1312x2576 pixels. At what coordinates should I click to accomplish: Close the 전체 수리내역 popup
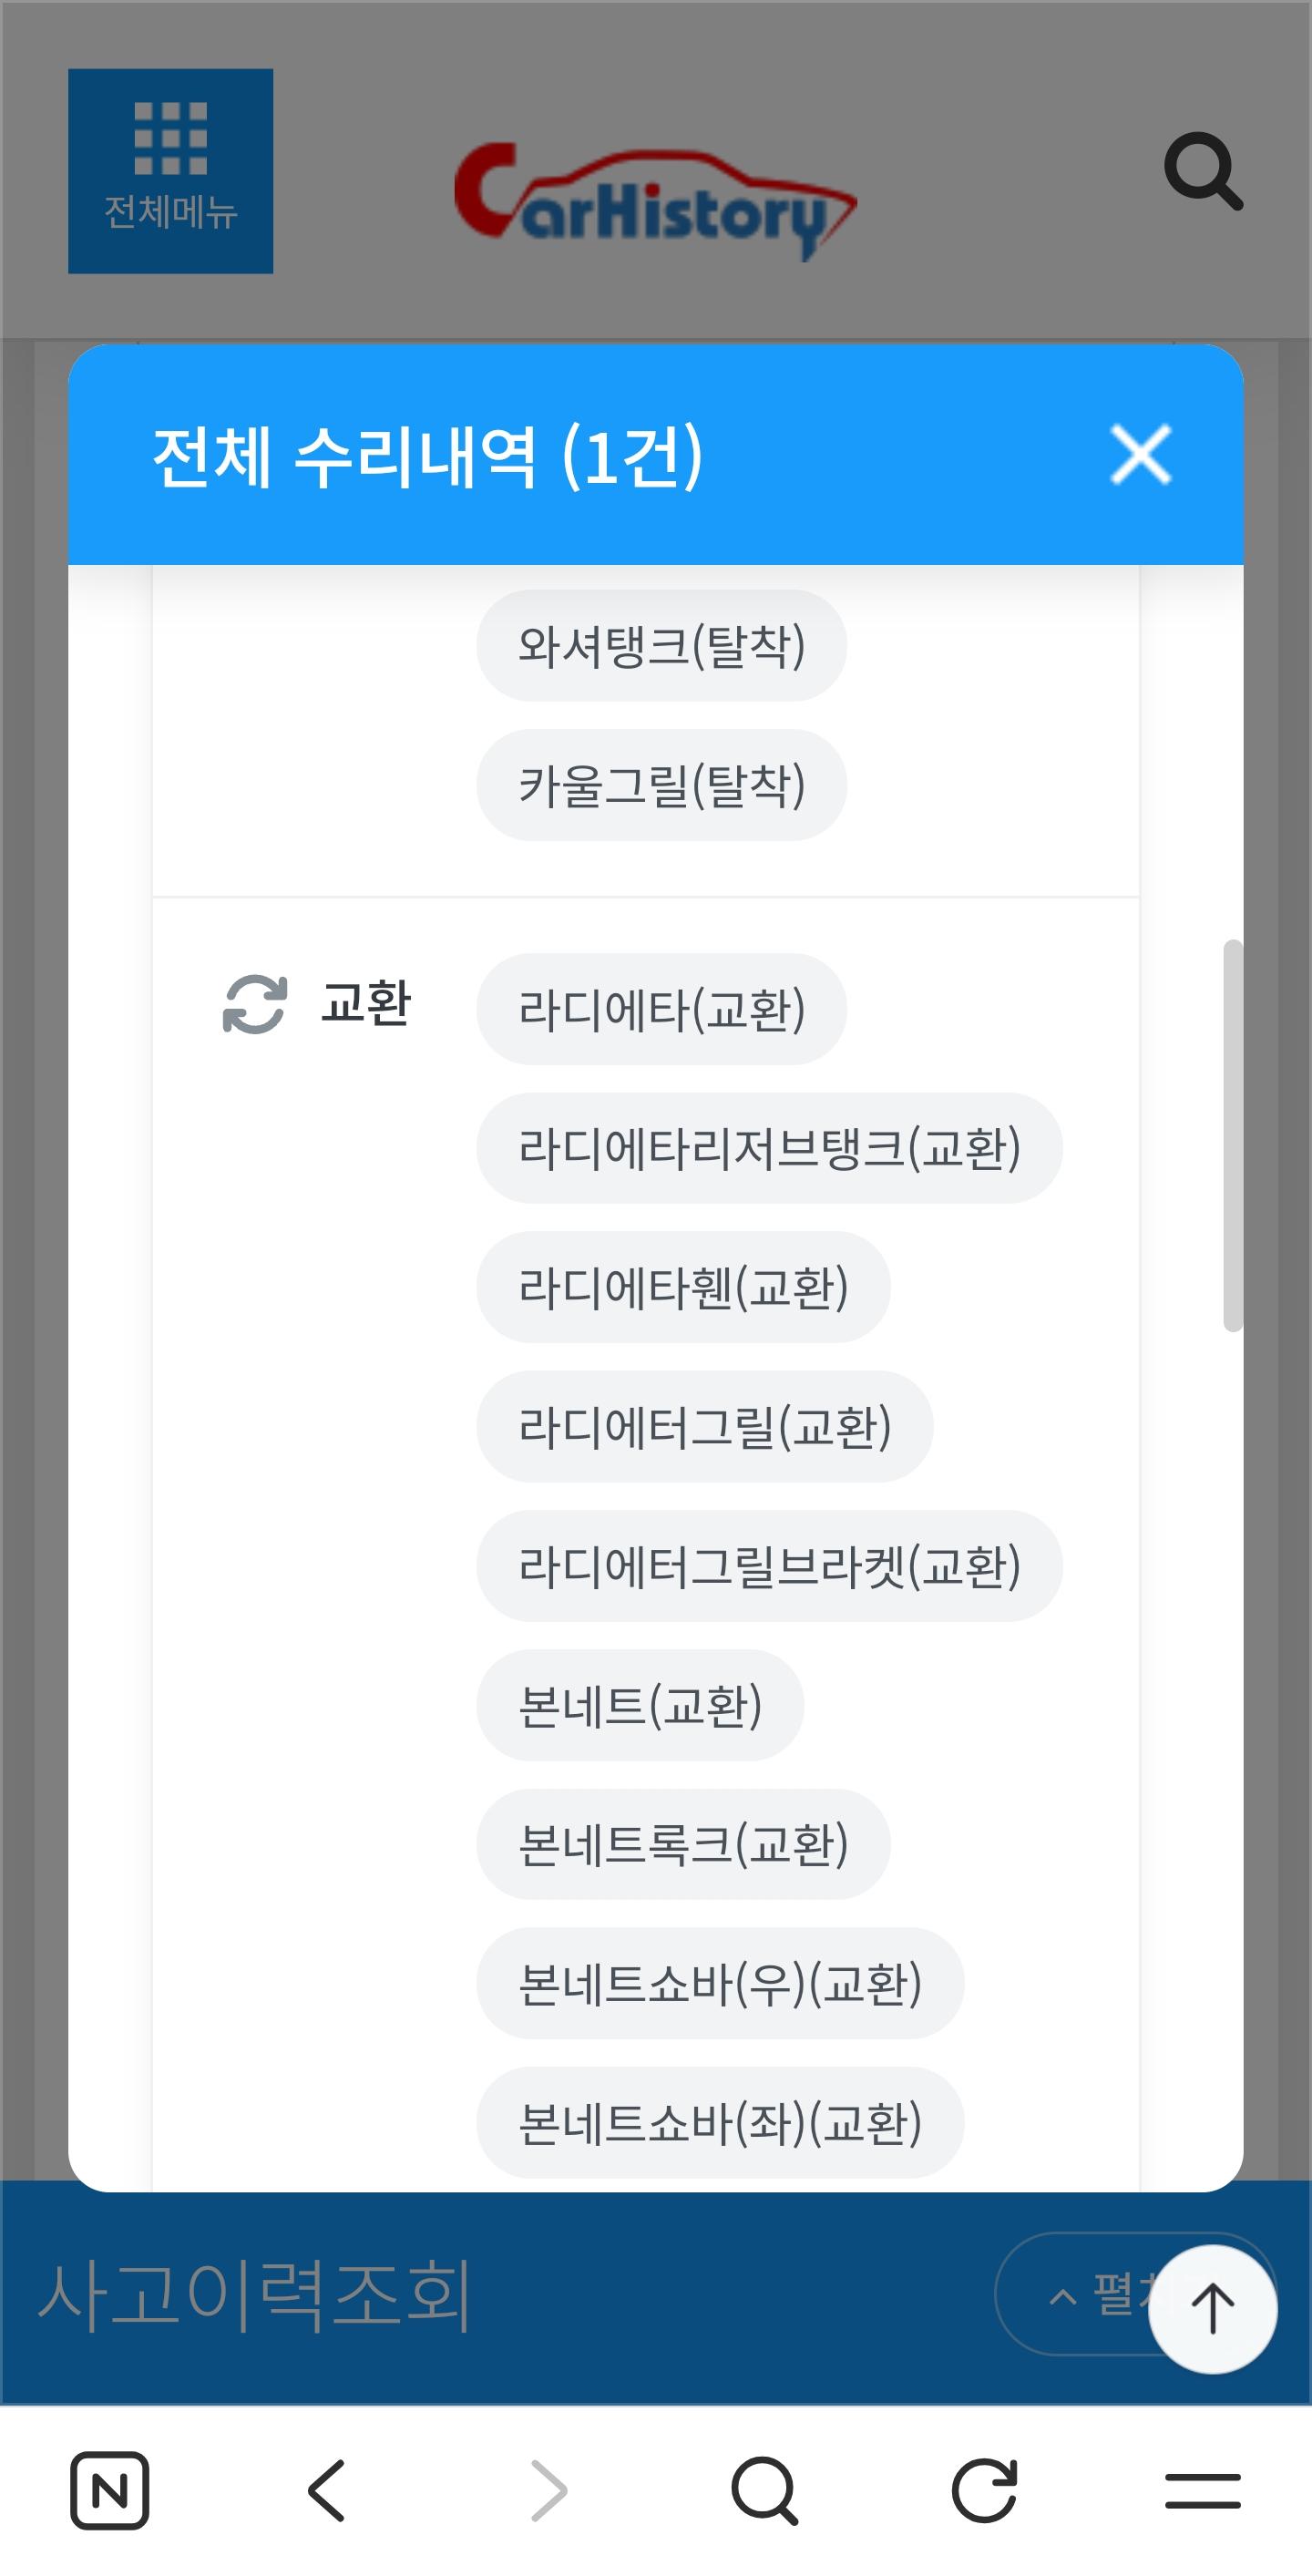pyautogui.click(x=1141, y=455)
